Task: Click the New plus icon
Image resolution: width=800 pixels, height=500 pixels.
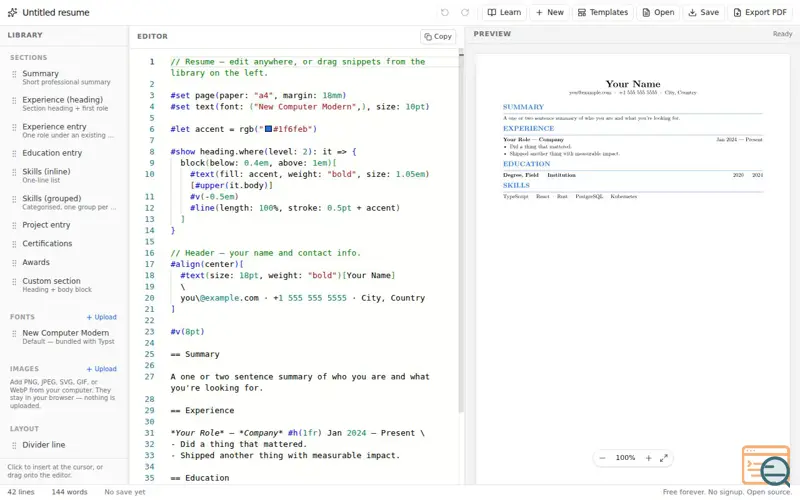Action: pyautogui.click(x=539, y=12)
